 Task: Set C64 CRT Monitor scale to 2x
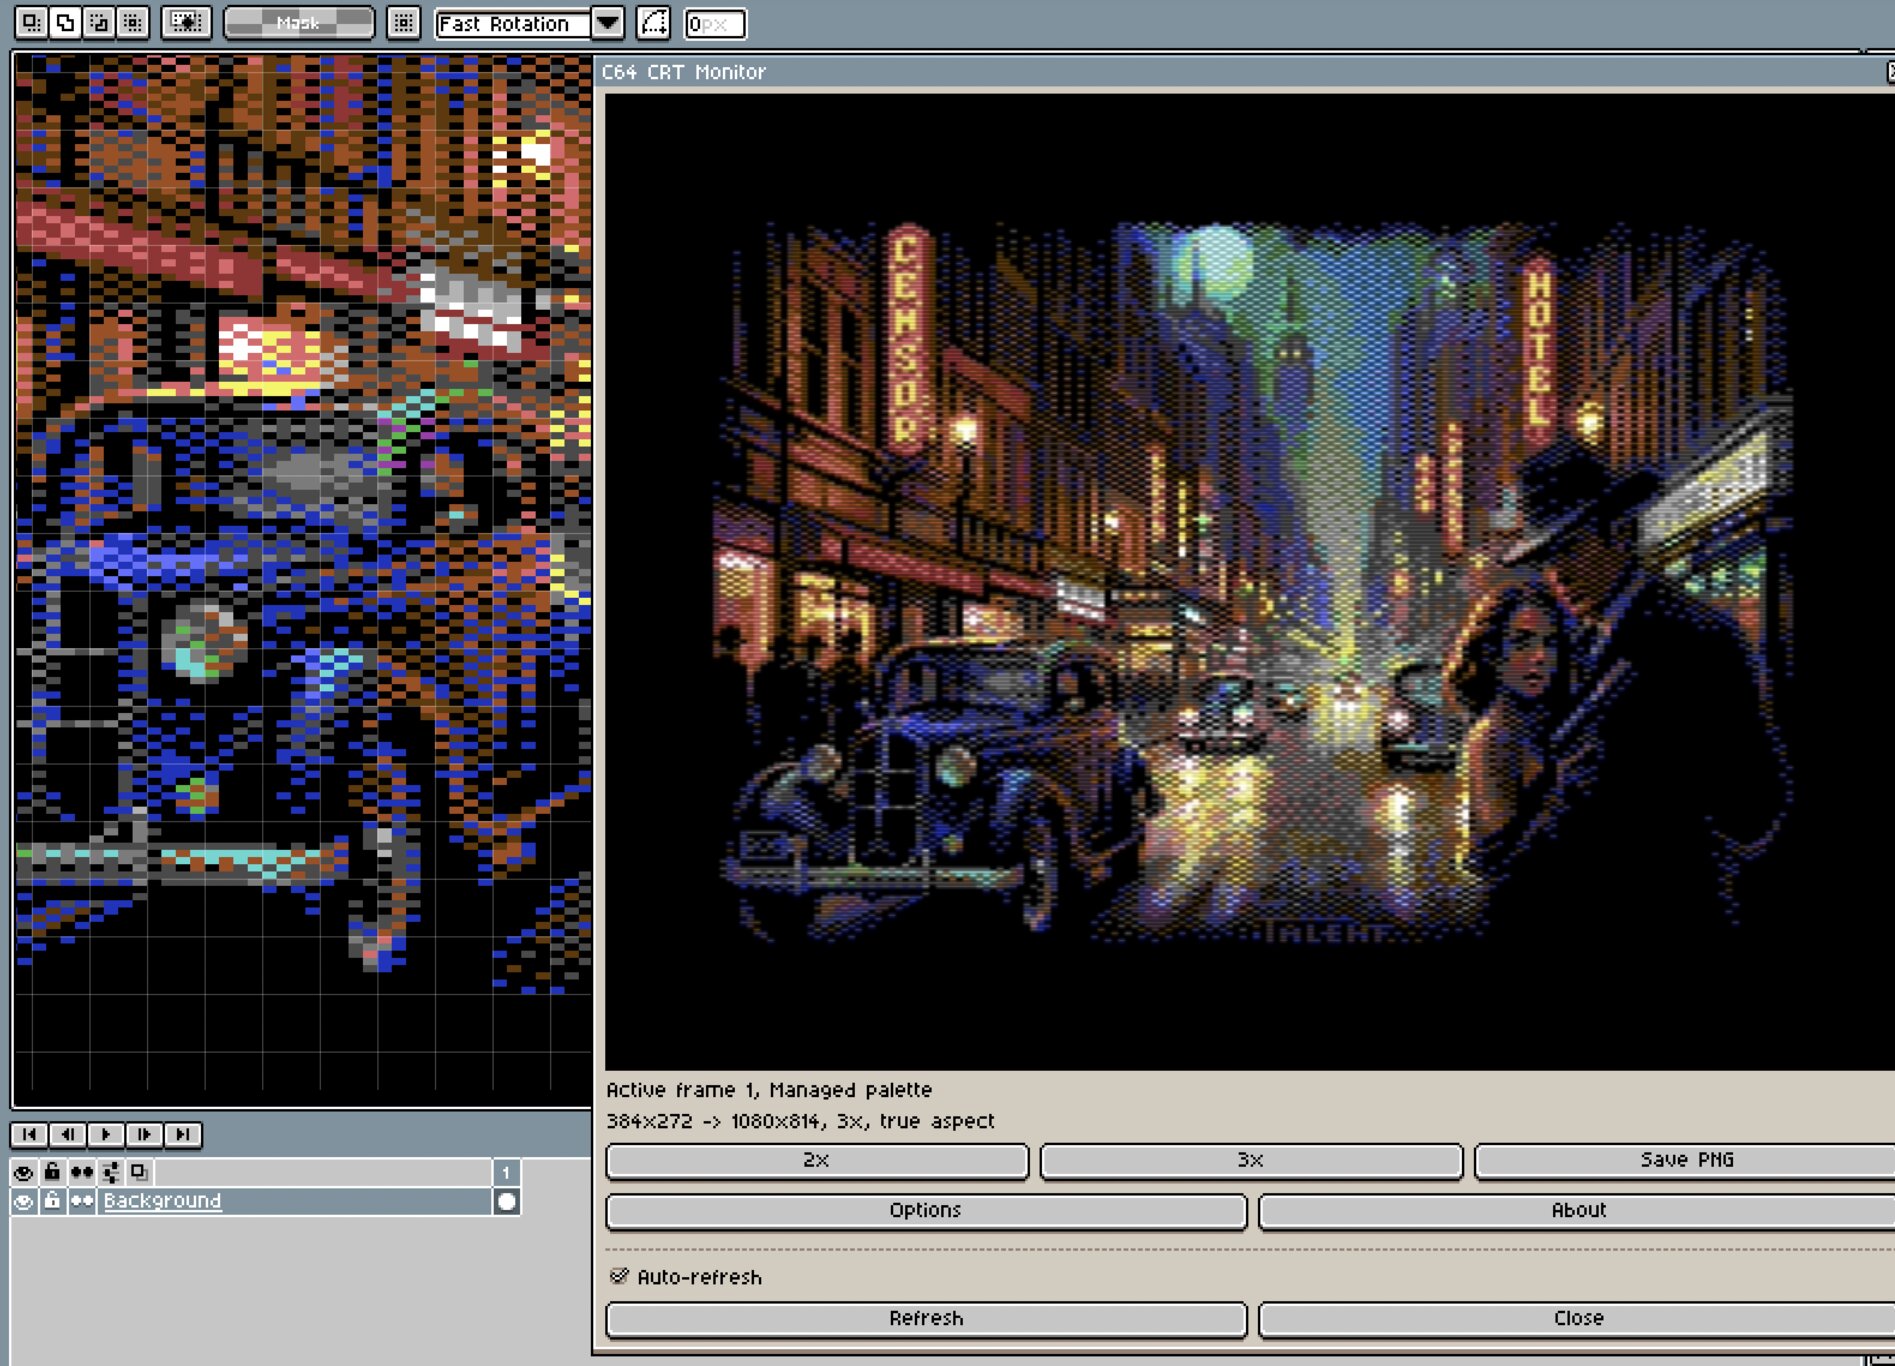point(817,1160)
